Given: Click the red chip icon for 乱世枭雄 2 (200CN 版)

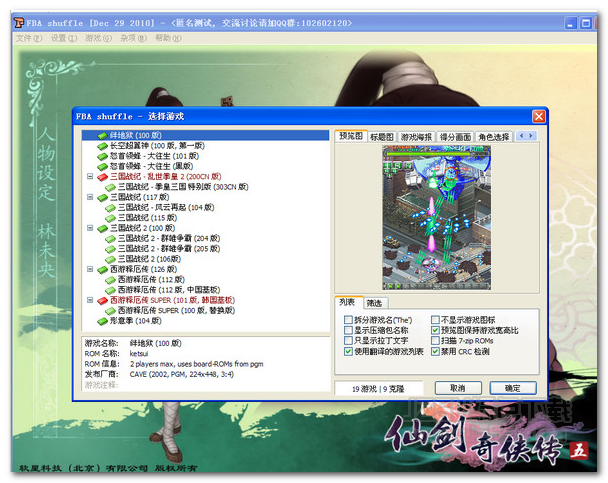Looking at the screenshot, I should [102, 177].
